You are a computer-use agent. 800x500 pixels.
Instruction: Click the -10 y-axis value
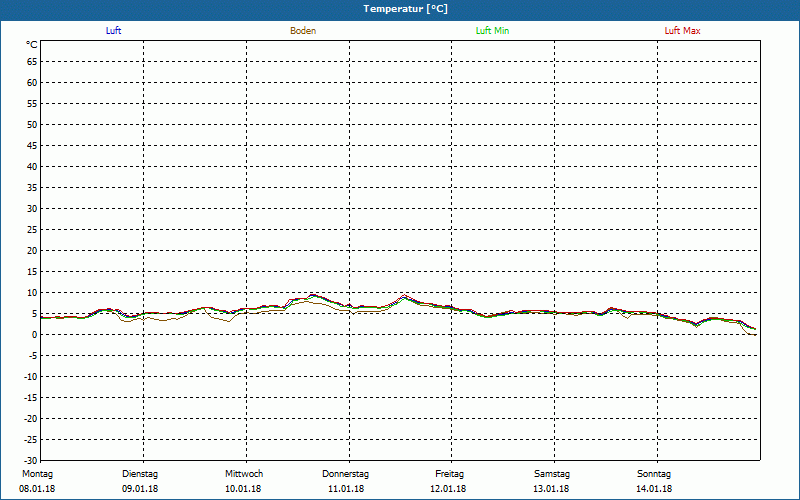(31, 377)
